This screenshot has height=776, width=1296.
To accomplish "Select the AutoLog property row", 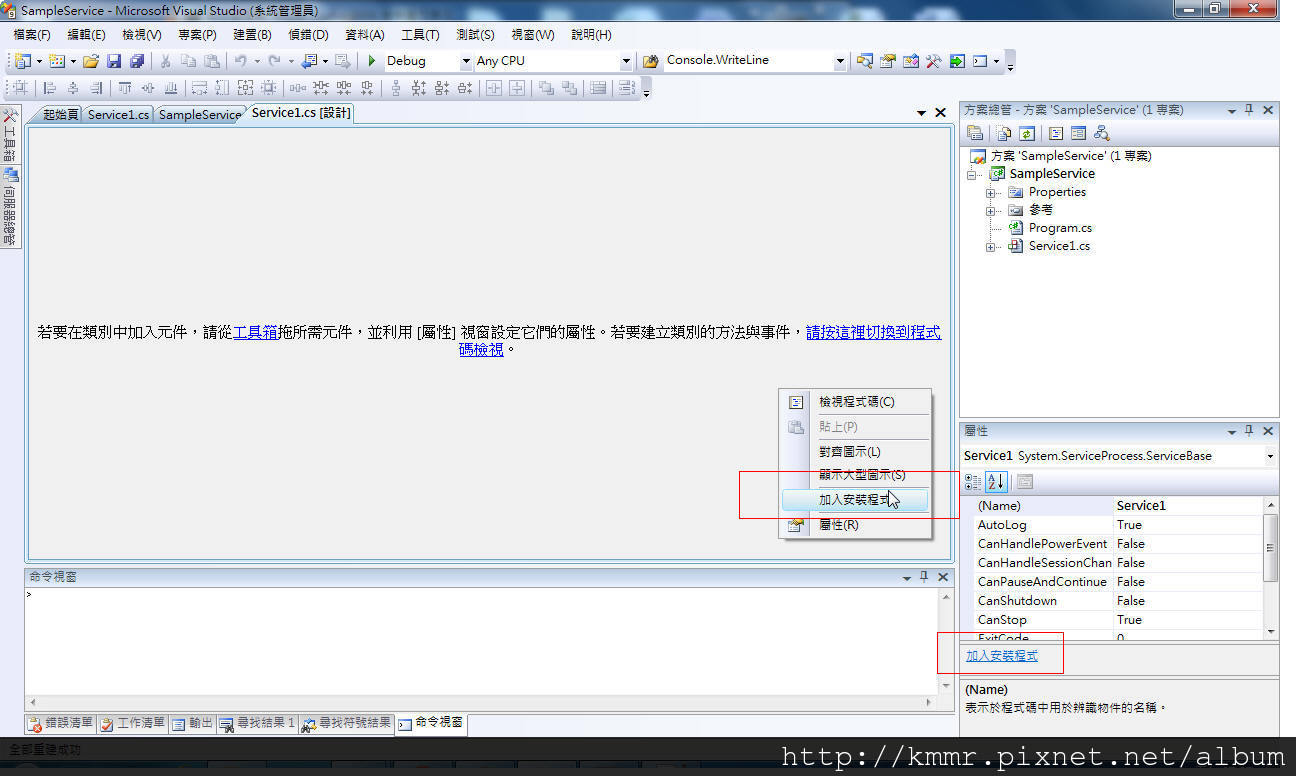I will click(1118, 525).
